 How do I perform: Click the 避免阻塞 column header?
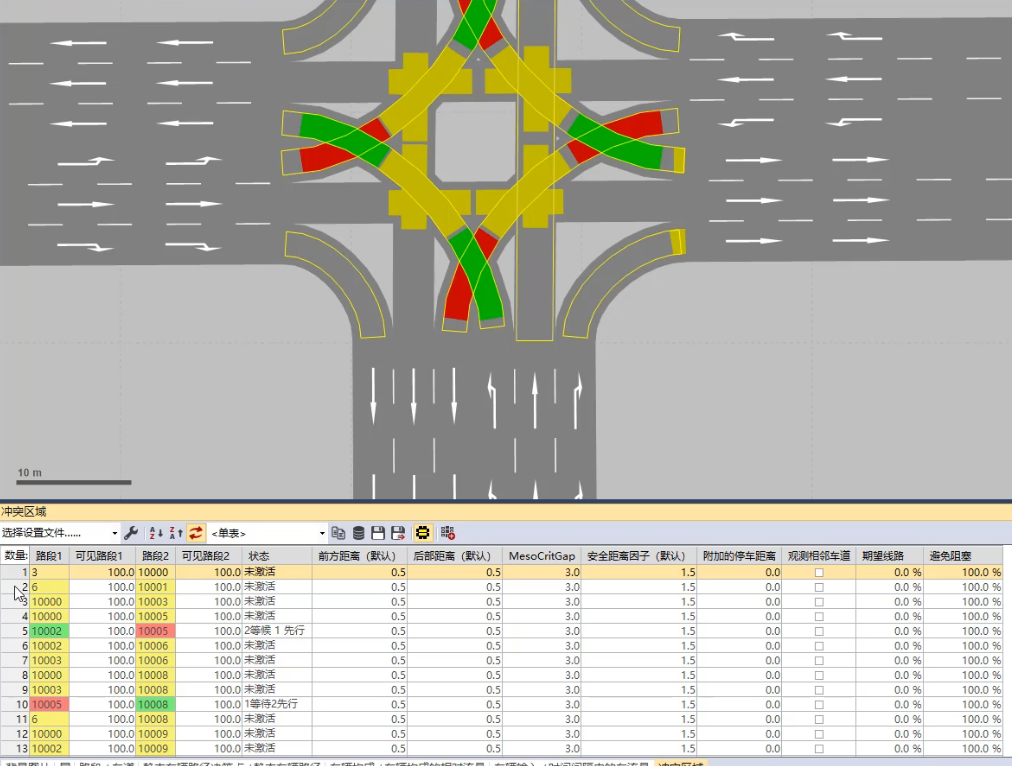click(x=963, y=556)
